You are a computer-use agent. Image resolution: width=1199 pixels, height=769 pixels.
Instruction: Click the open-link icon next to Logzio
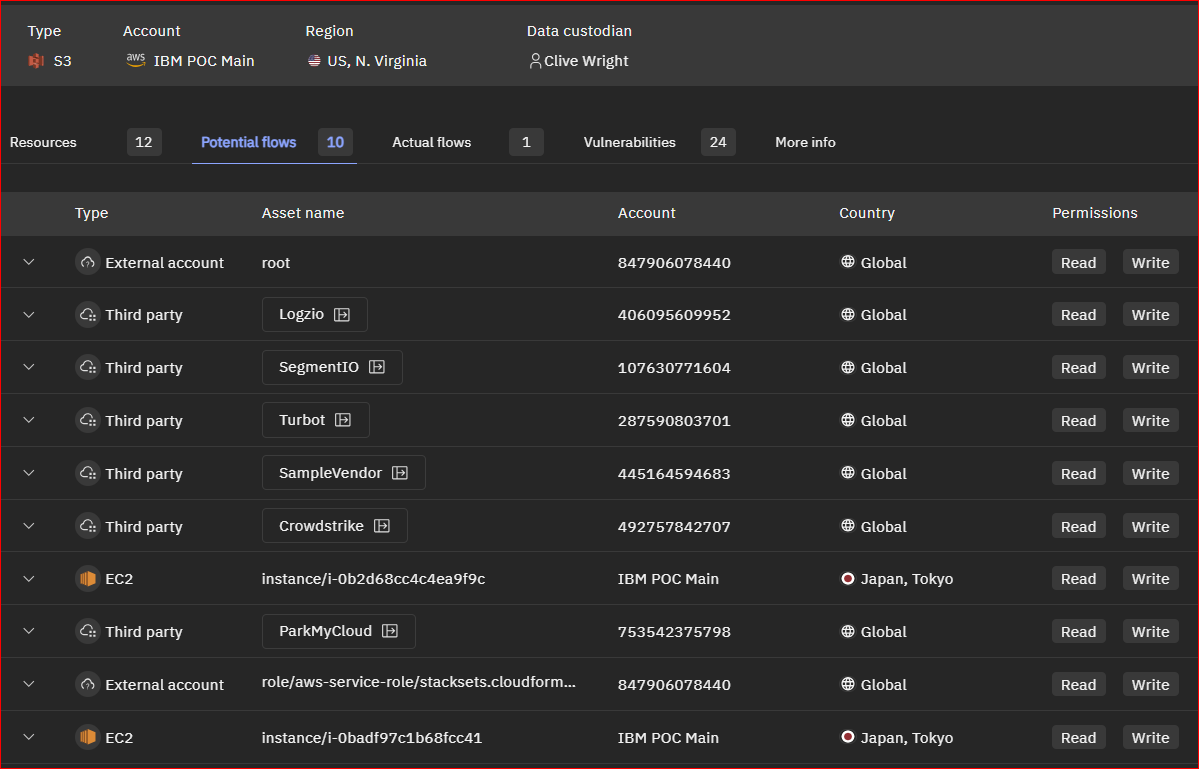coord(342,315)
